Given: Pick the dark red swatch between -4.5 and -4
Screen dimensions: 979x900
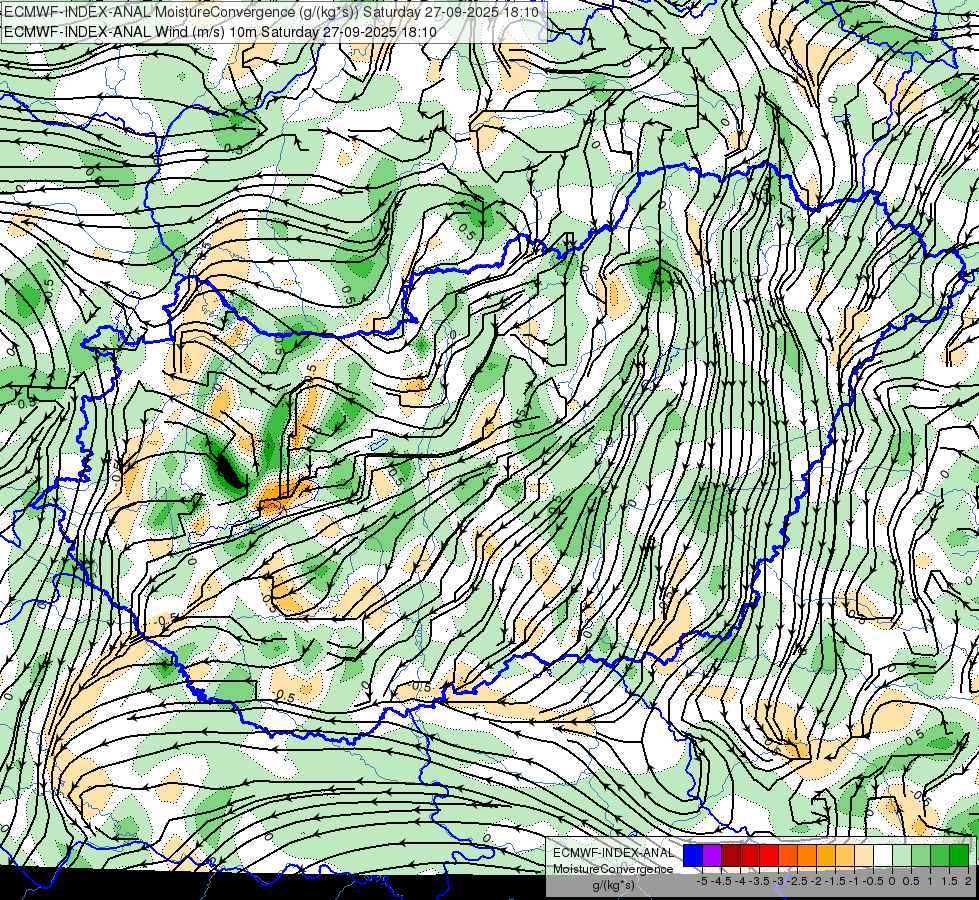Looking at the screenshot, I should point(731,855).
